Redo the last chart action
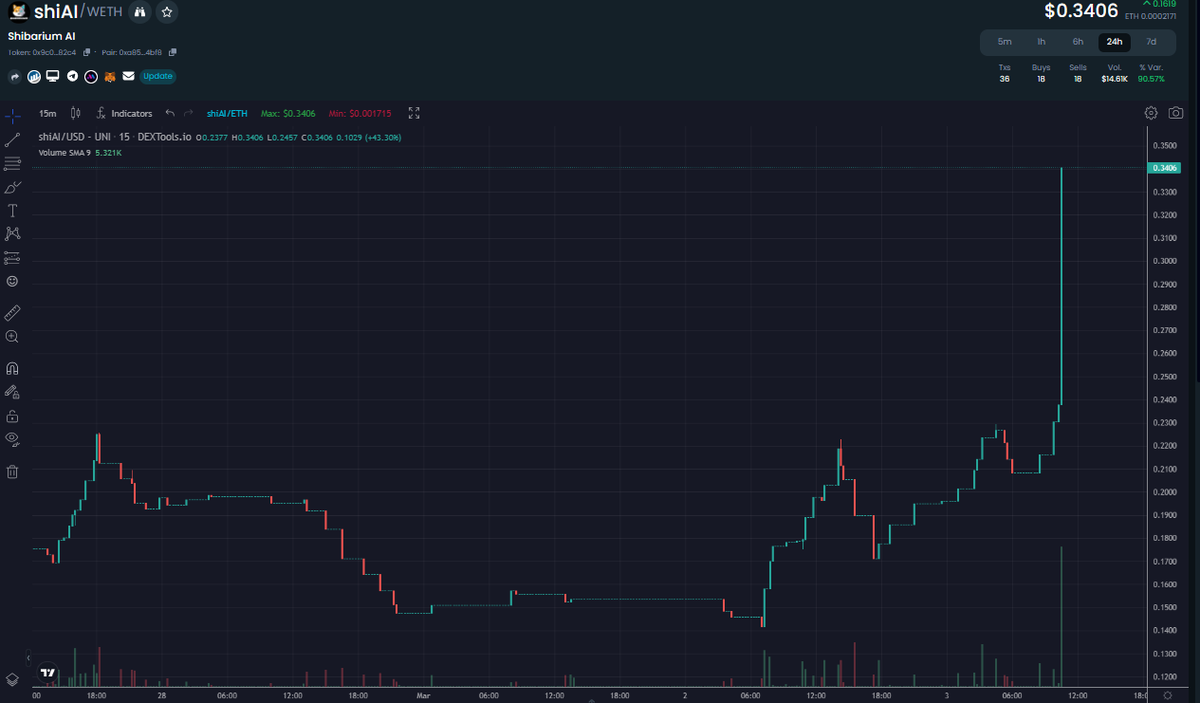 coord(188,114)
